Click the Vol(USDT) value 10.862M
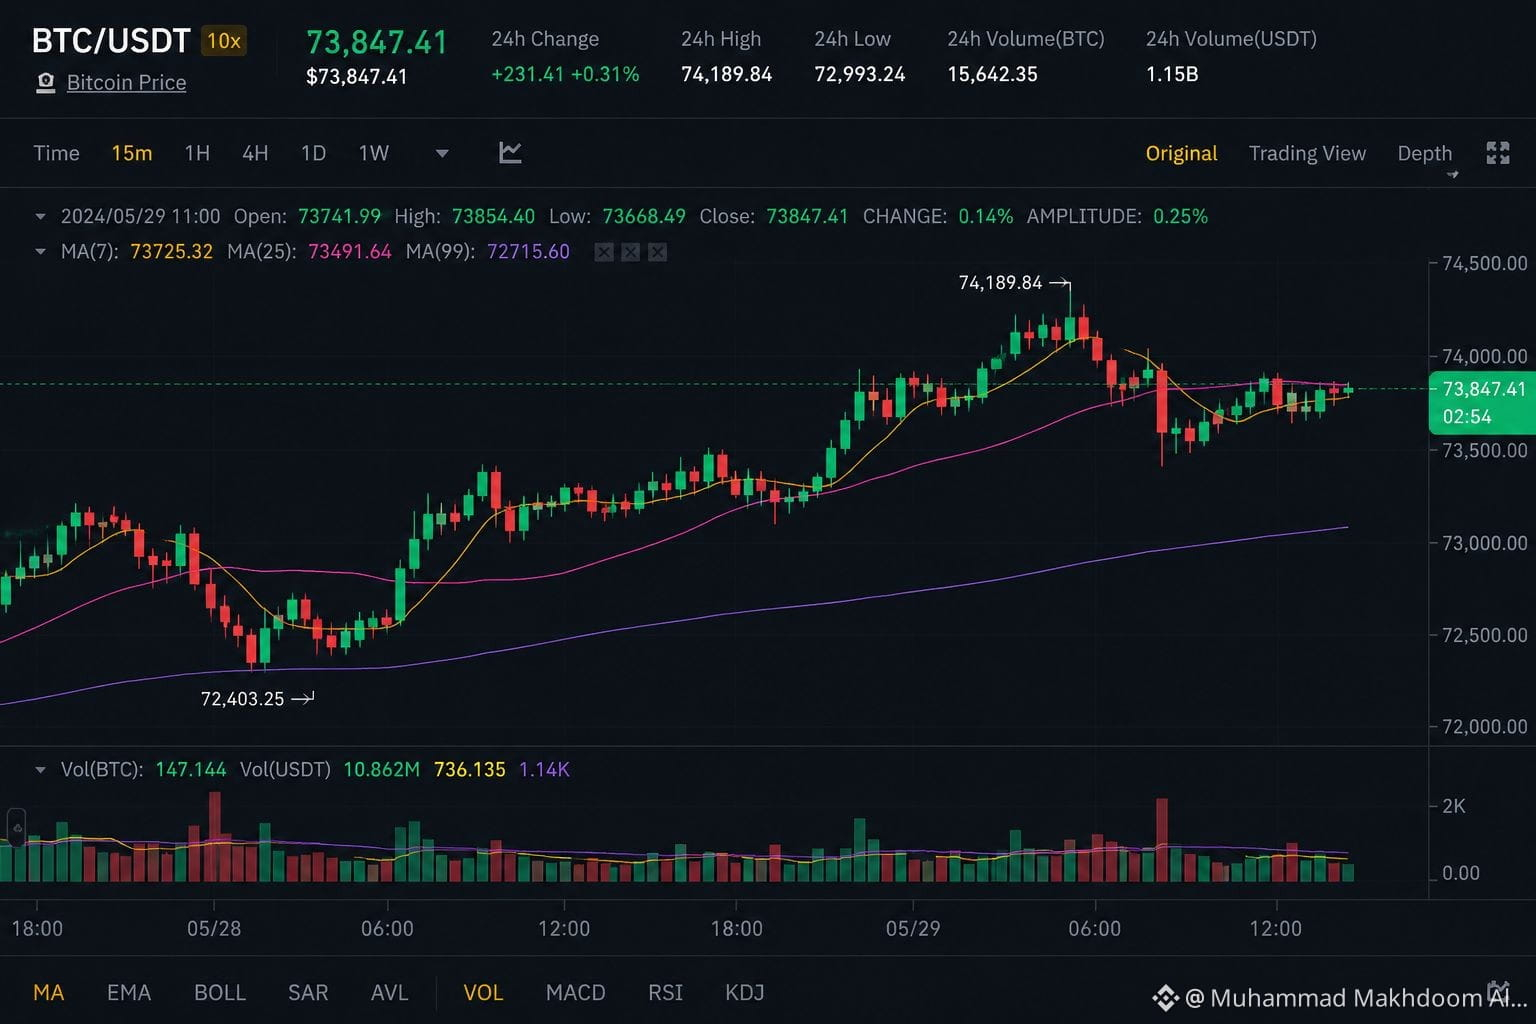 (381, 770)
